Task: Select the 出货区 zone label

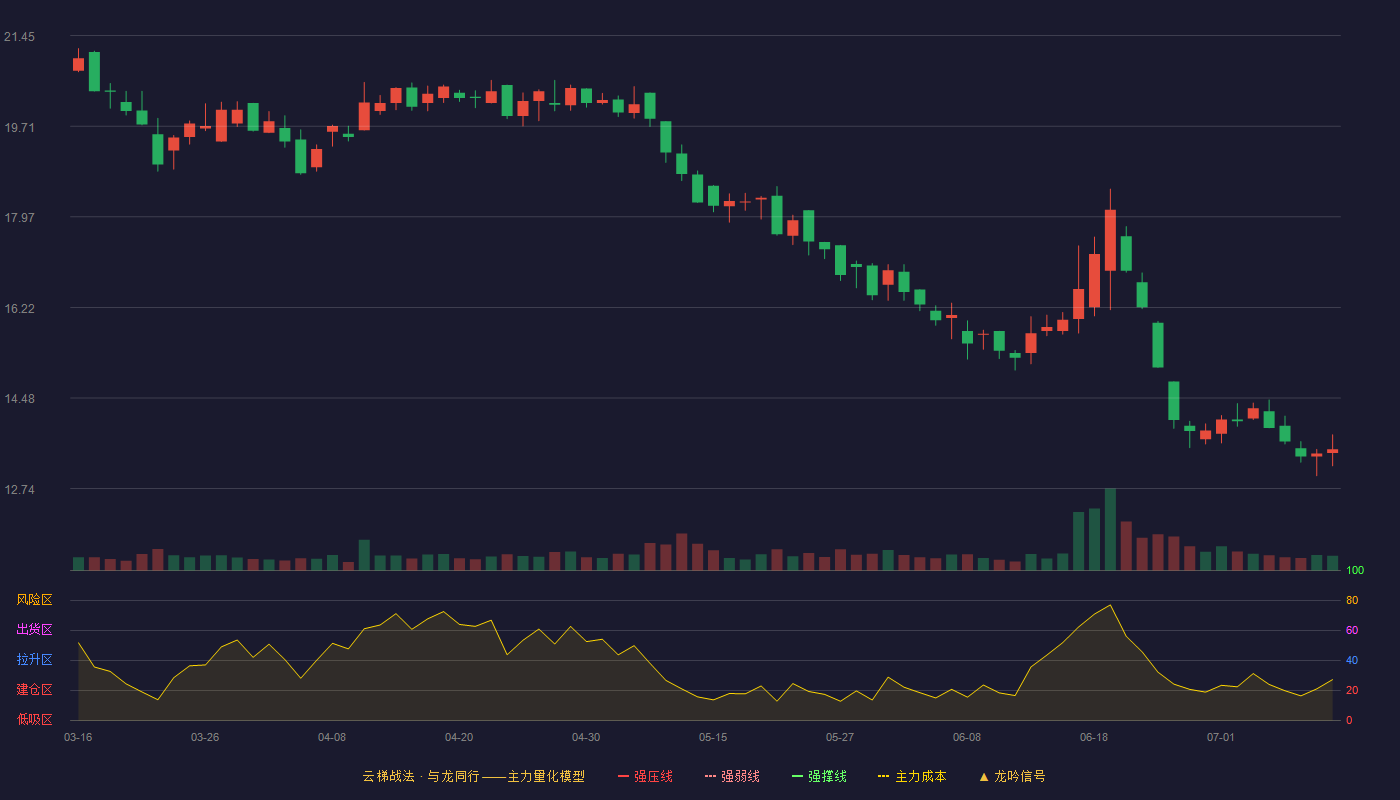Action: 35,629
